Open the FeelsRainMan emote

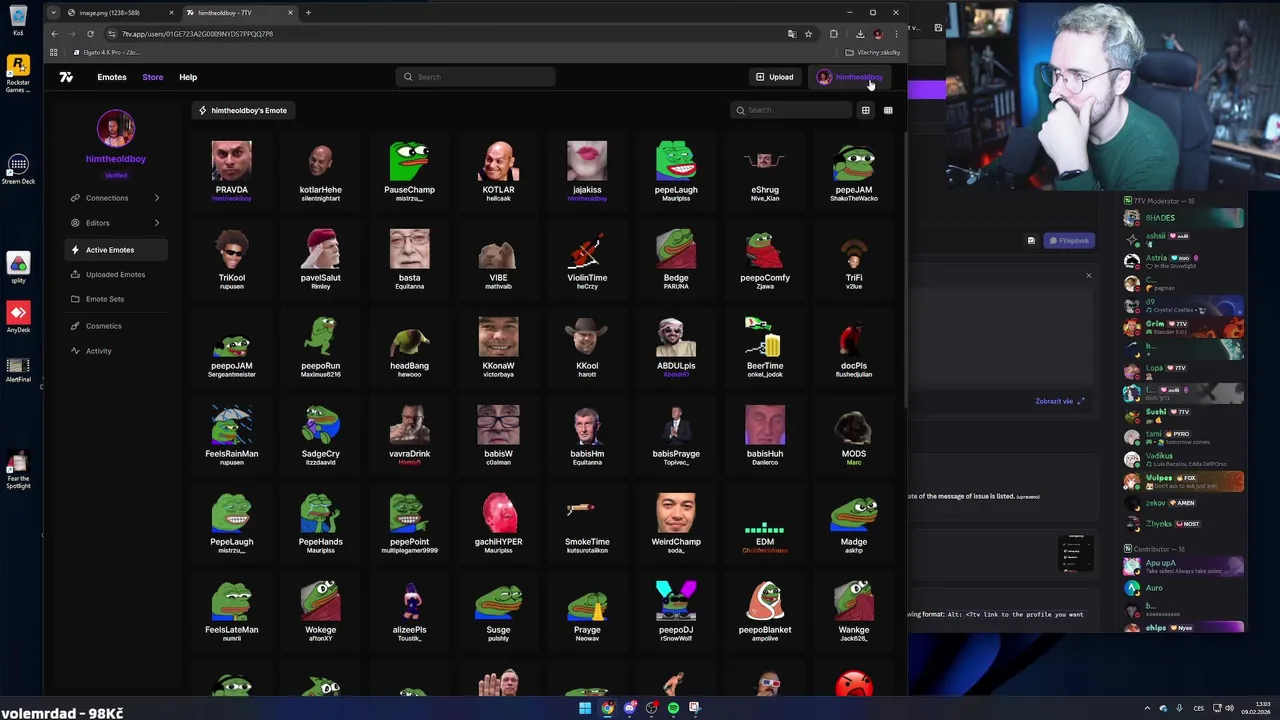pos(231,435)
